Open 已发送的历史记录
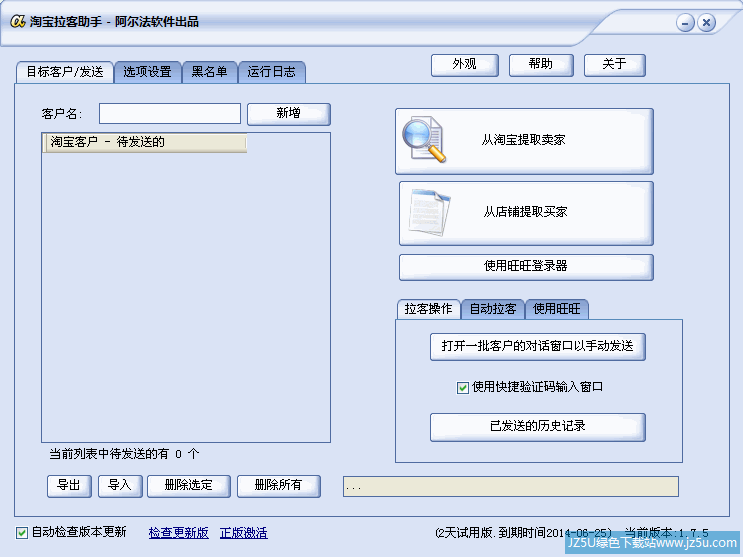The width and height of the screenshot is (743, 557). (537, 427)
